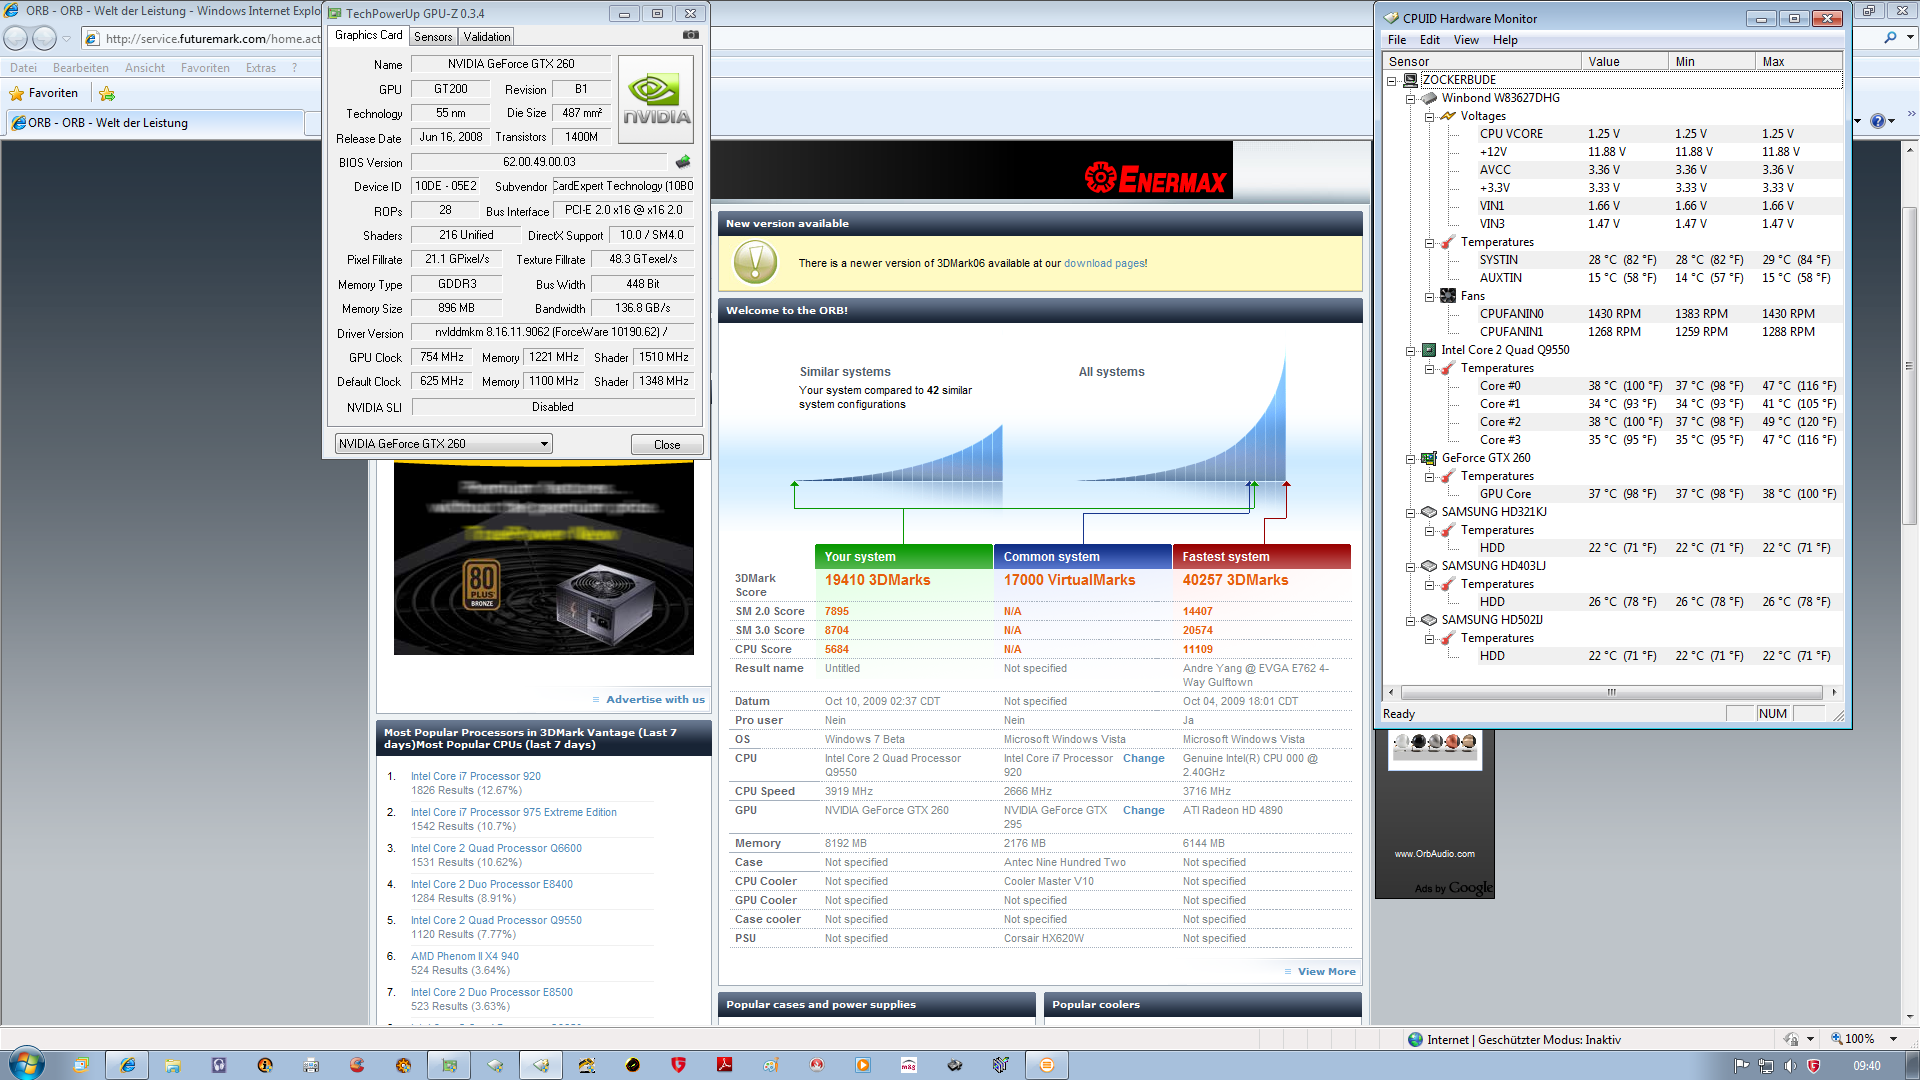Click the favorites star icon
The width and height of the screenshot is (1920, 1080).
tap(16, 93)
